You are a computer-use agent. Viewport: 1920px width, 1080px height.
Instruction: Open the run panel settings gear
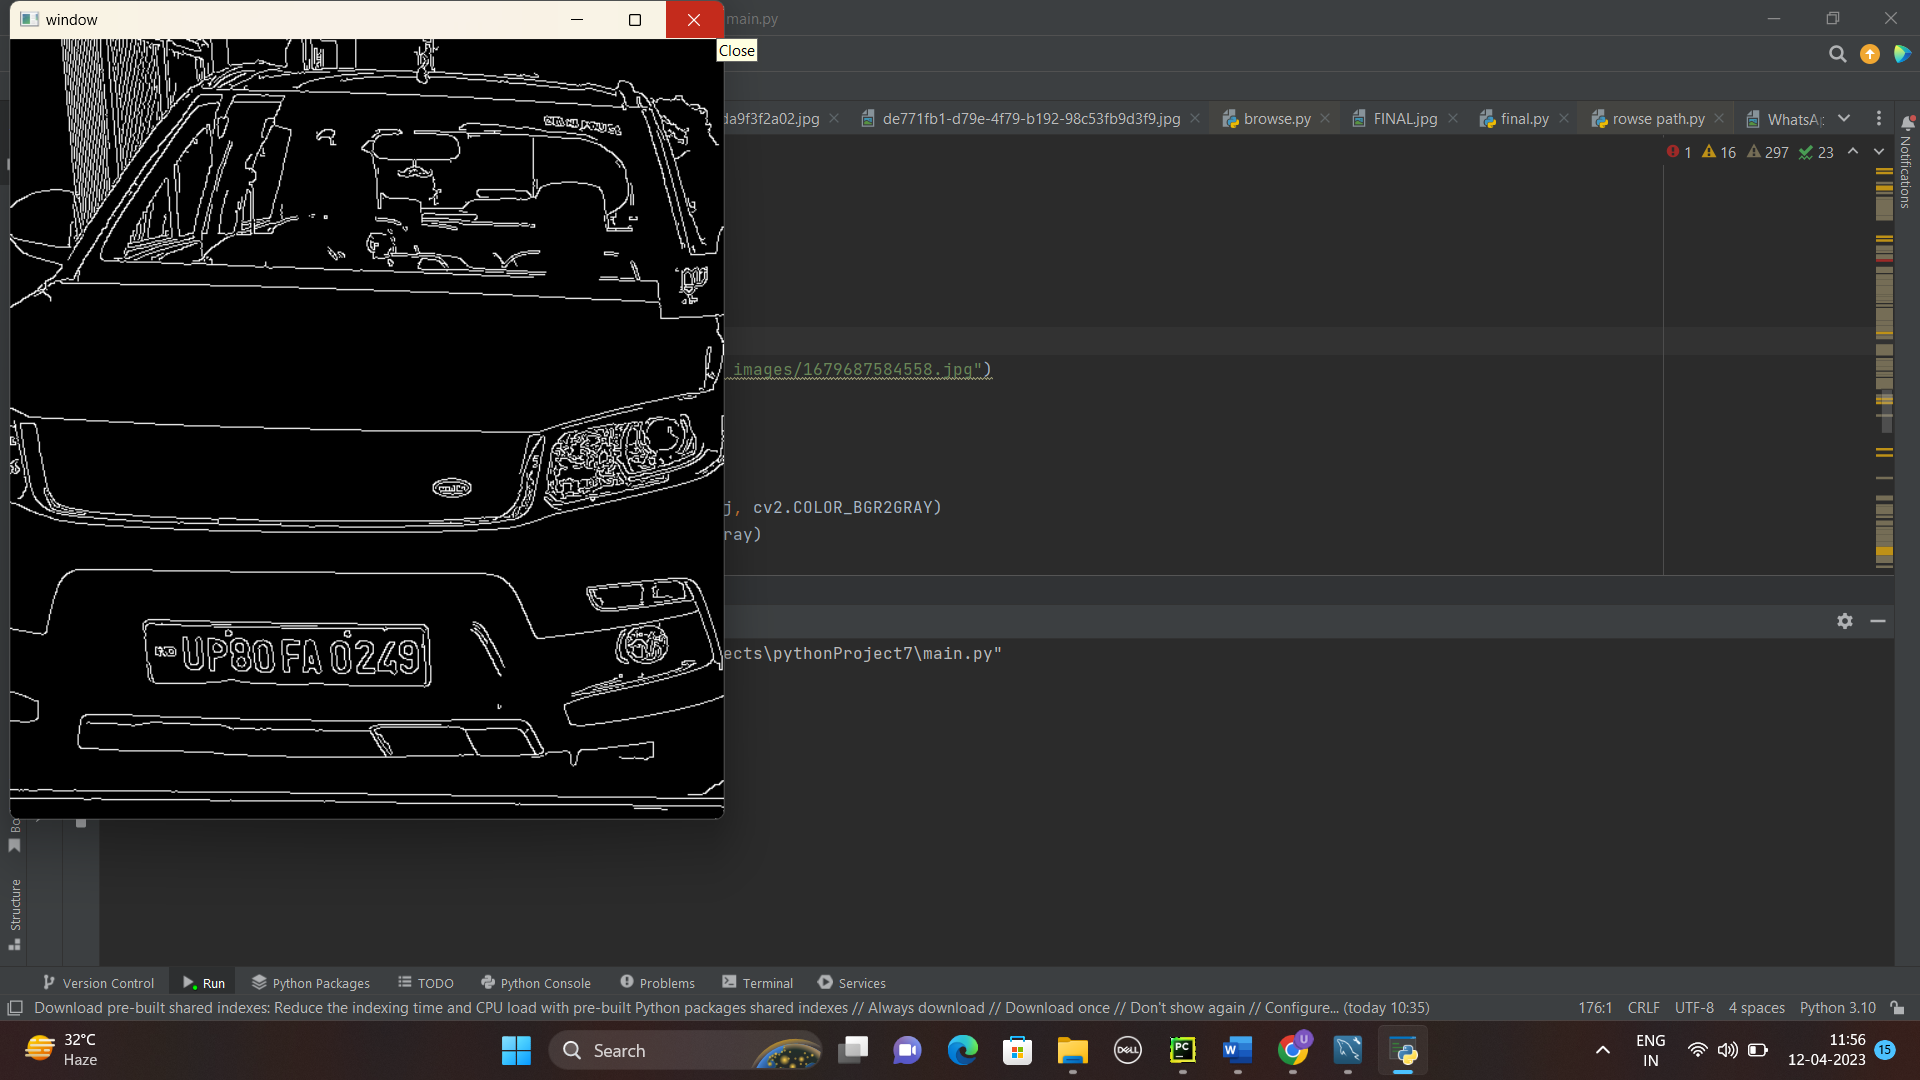(x=1845, y=621)
